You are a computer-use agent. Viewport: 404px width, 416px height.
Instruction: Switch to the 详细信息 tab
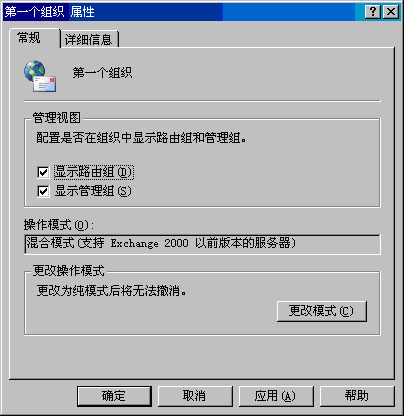[x=89, y=39]
